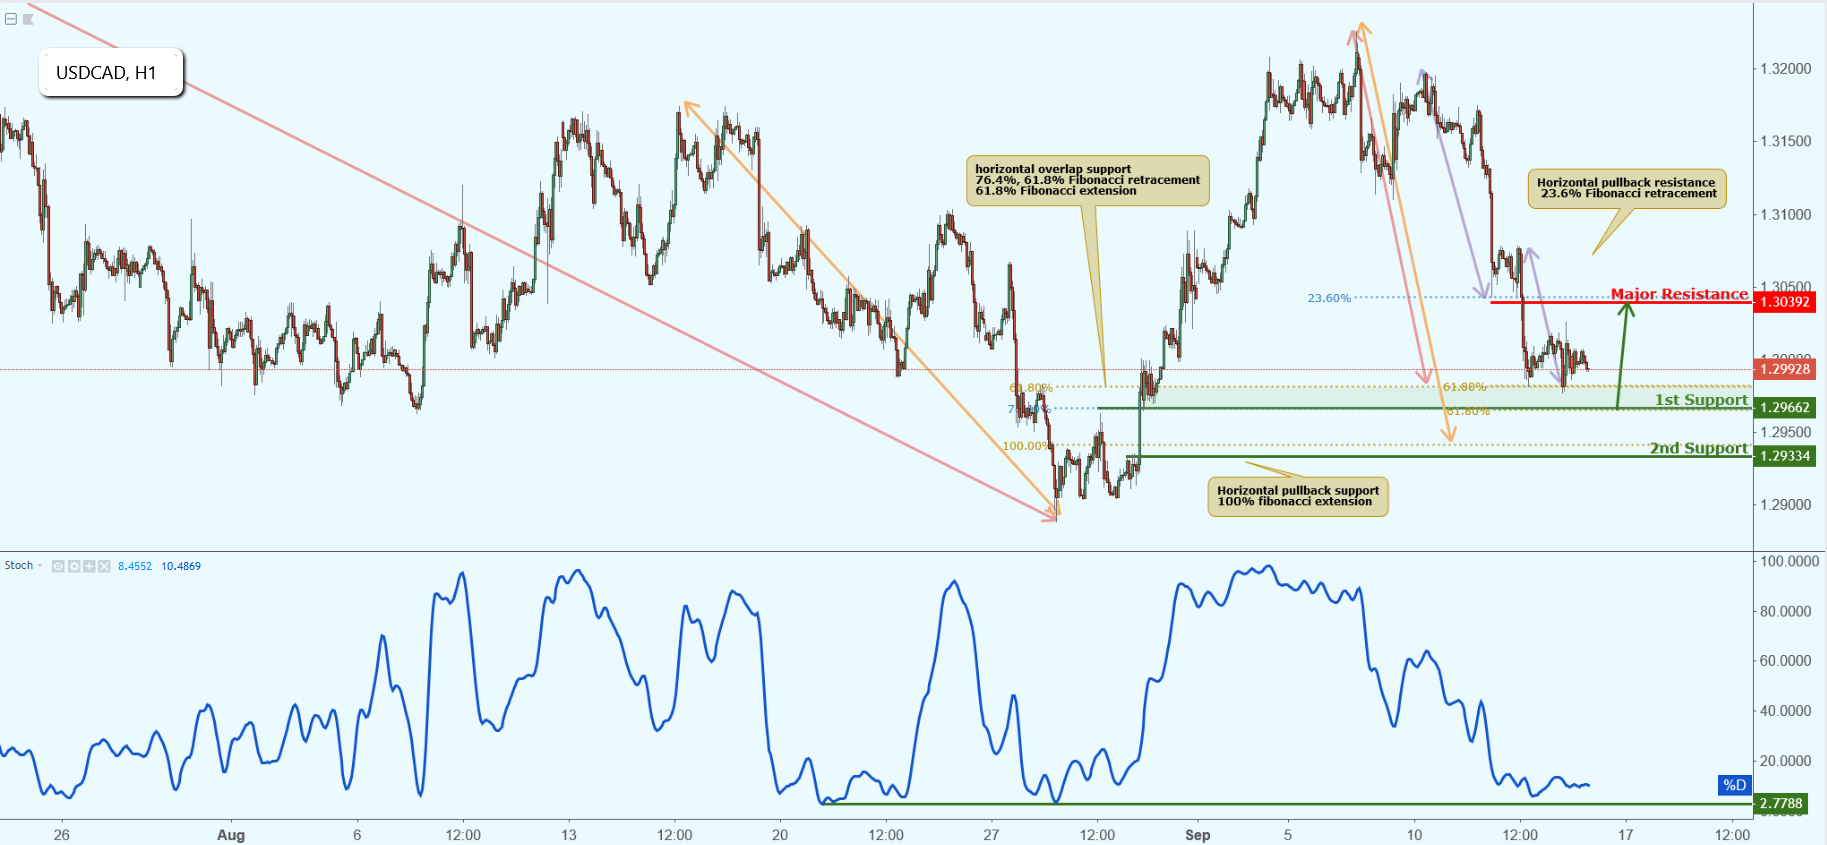
Task: Click the Sep date on the time axis
Action: point(1197,835)
